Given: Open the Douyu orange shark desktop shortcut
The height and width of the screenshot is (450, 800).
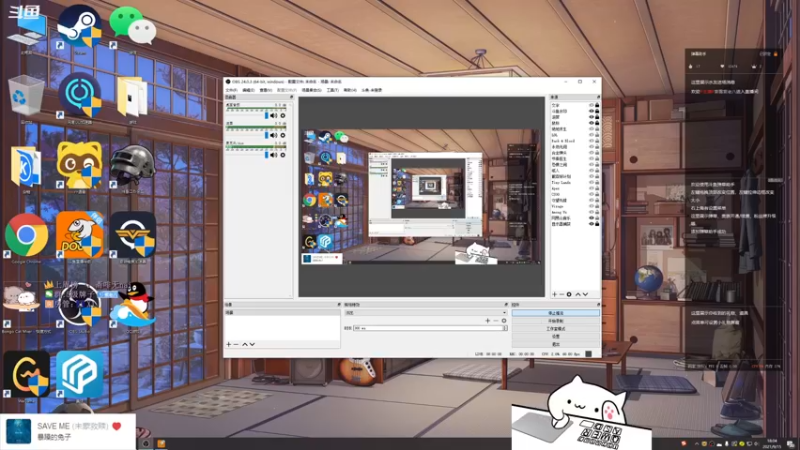Looking at the screenshot, I should (x=80, y=237).
